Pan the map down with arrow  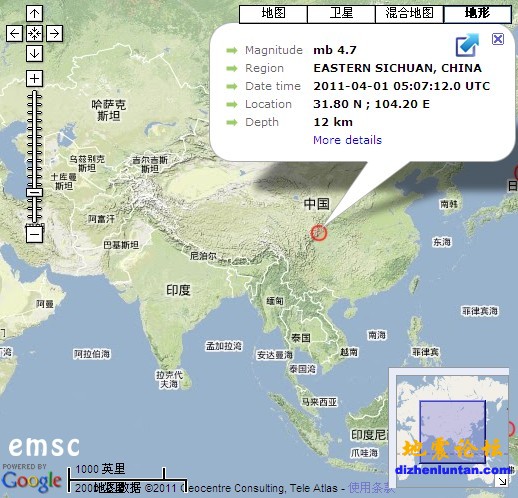tap(34, 54)
